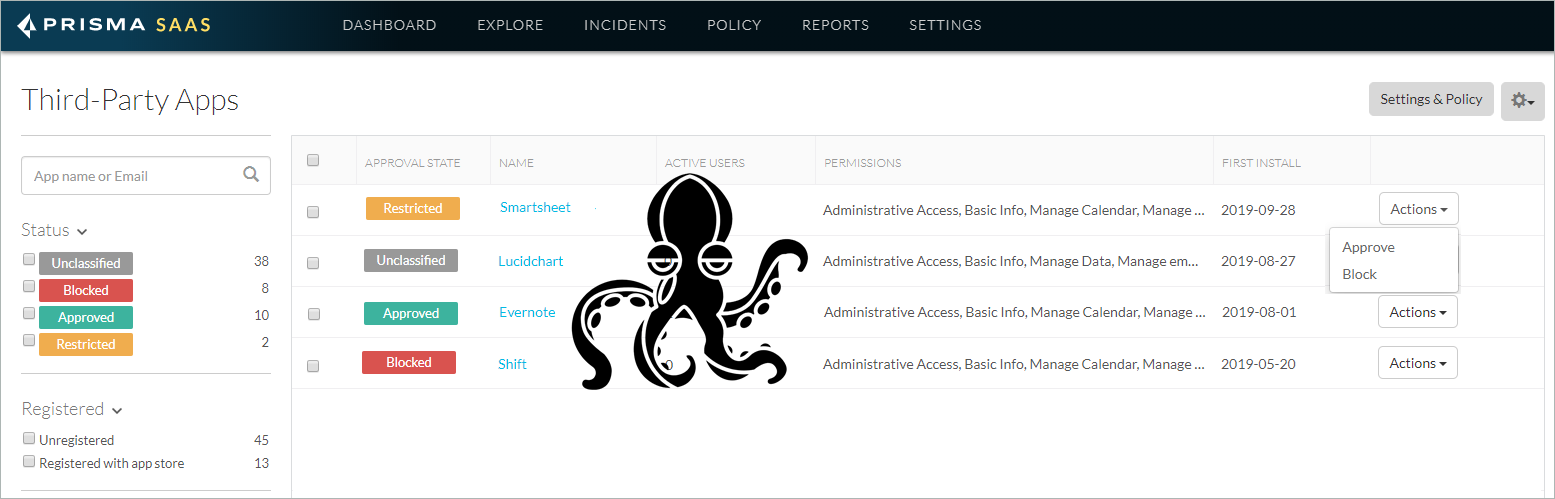Click the 2019-05-20 install date
Screen dimensions: 1555x499
point(1258,364)
